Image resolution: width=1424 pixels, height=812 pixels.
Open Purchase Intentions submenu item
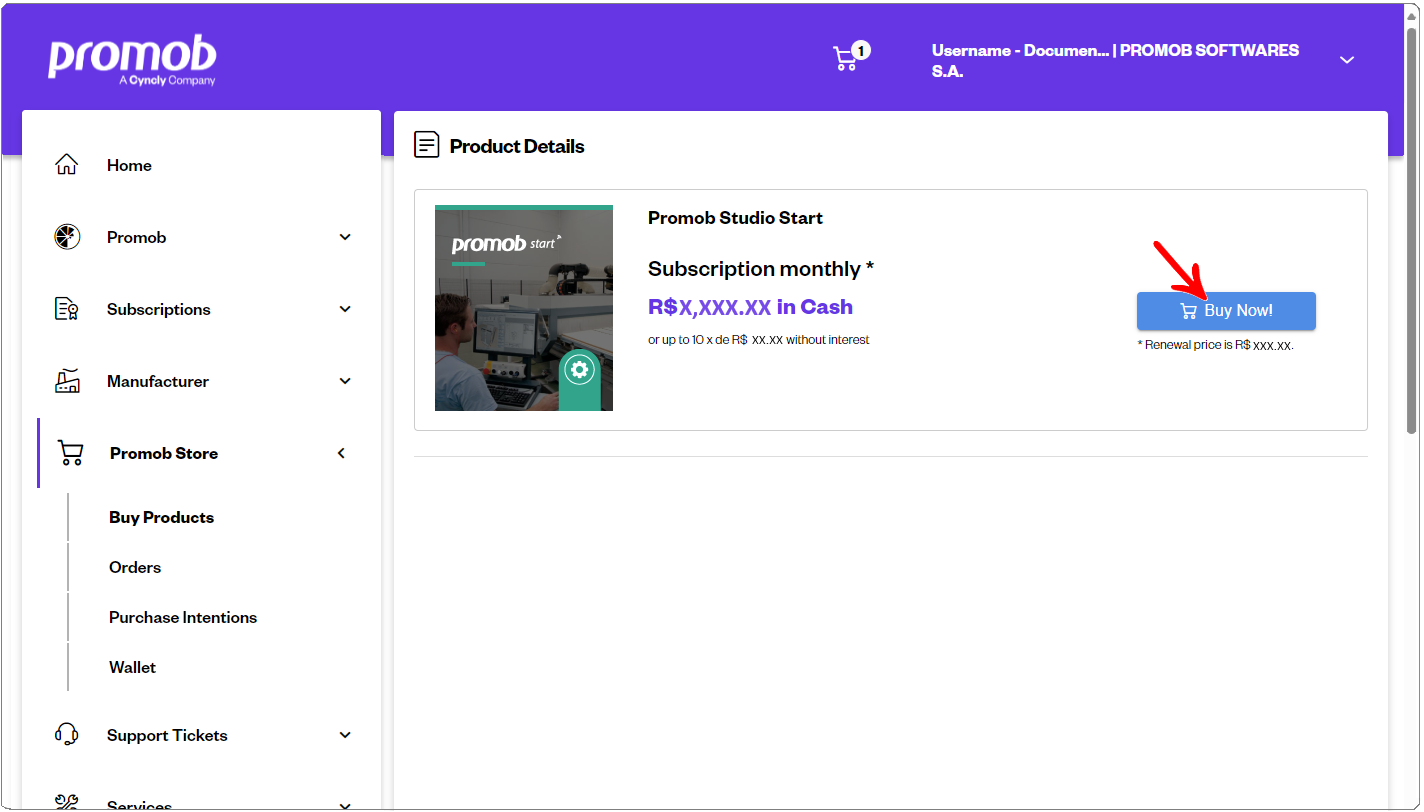click(x=183, y=617)
